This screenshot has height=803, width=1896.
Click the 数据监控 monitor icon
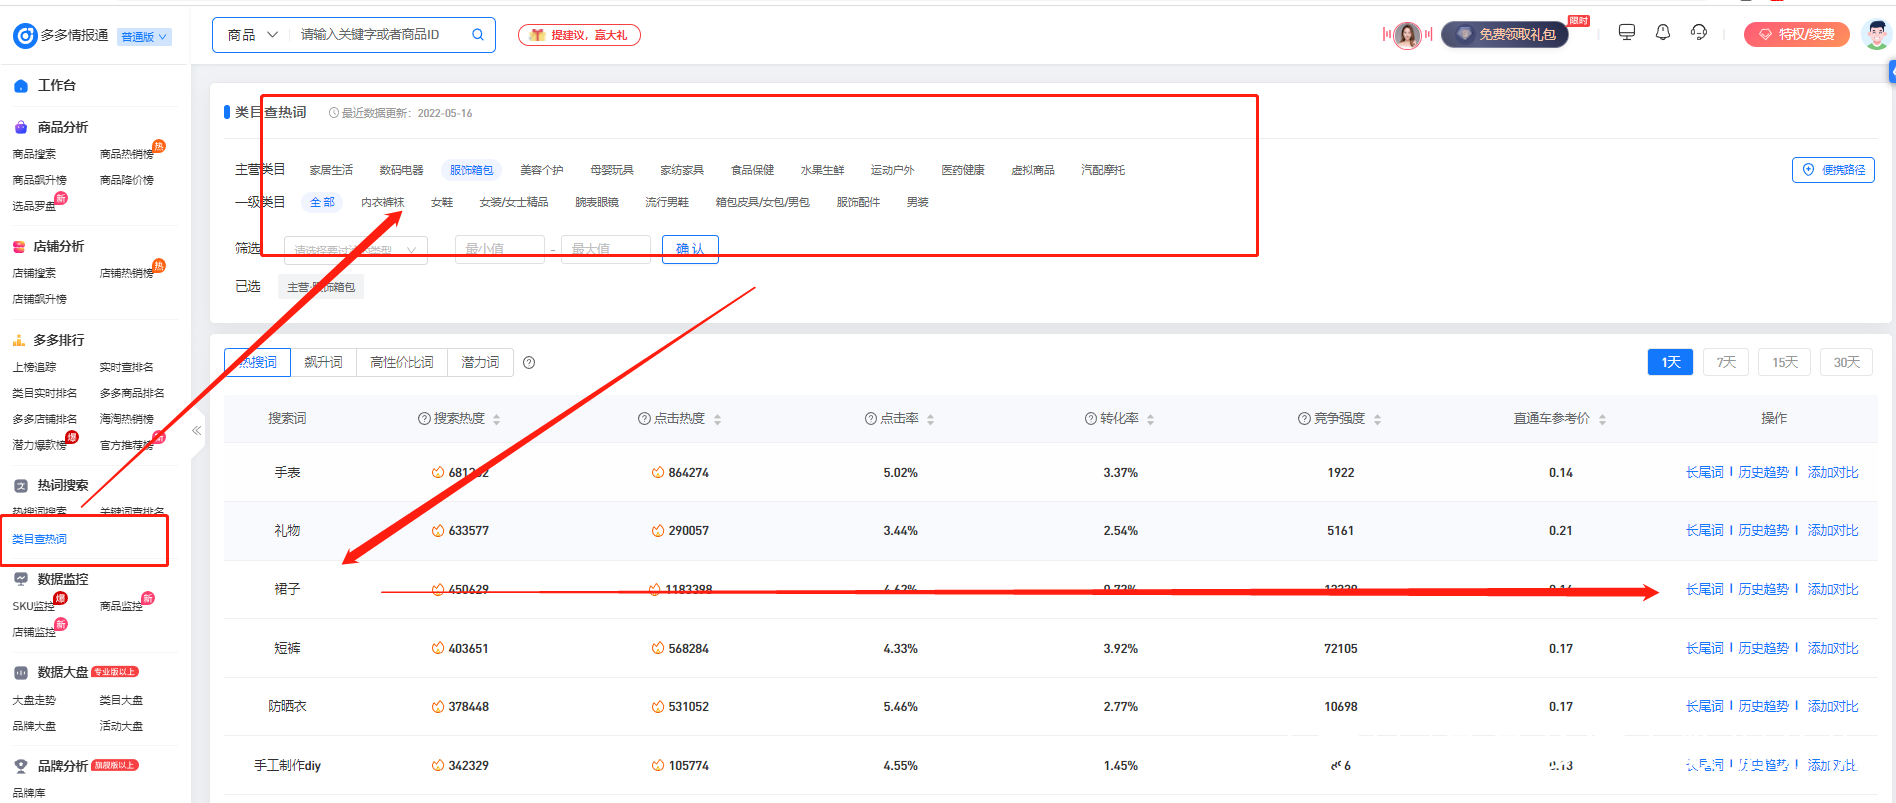tap(21, 580)
